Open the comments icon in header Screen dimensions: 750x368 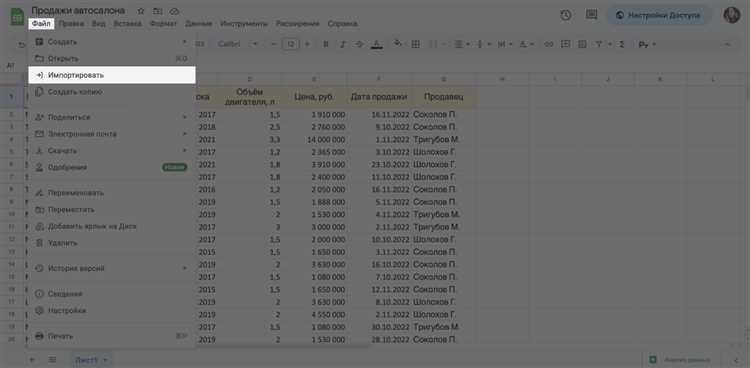tap(591, 15)
